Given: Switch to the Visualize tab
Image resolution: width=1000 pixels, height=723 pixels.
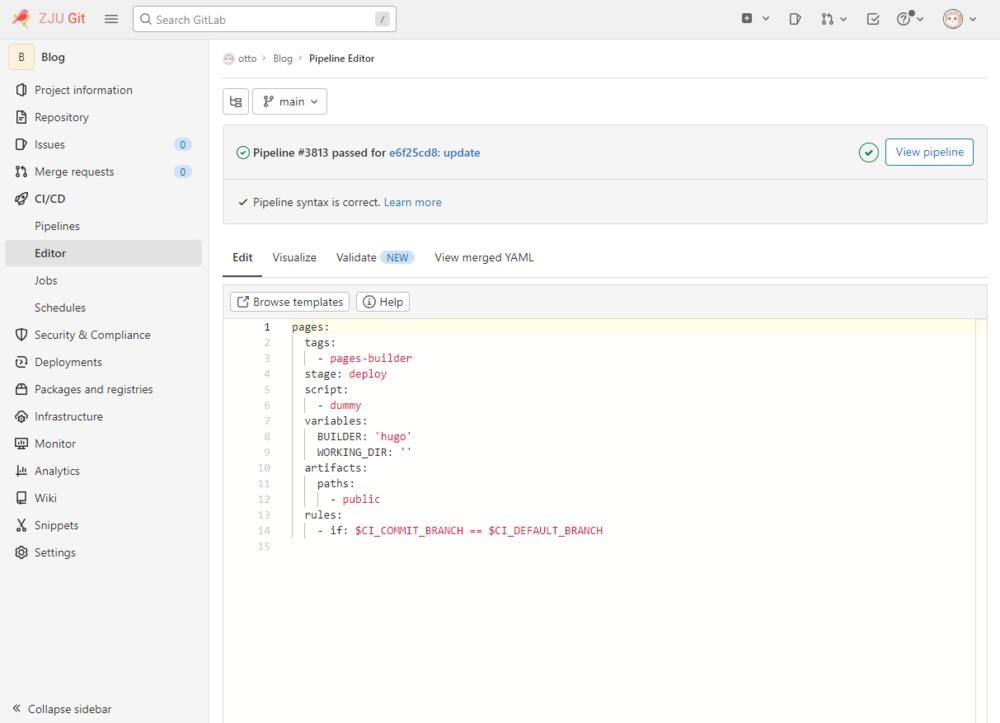Looking at the screenshot, I should coord(294,257).
